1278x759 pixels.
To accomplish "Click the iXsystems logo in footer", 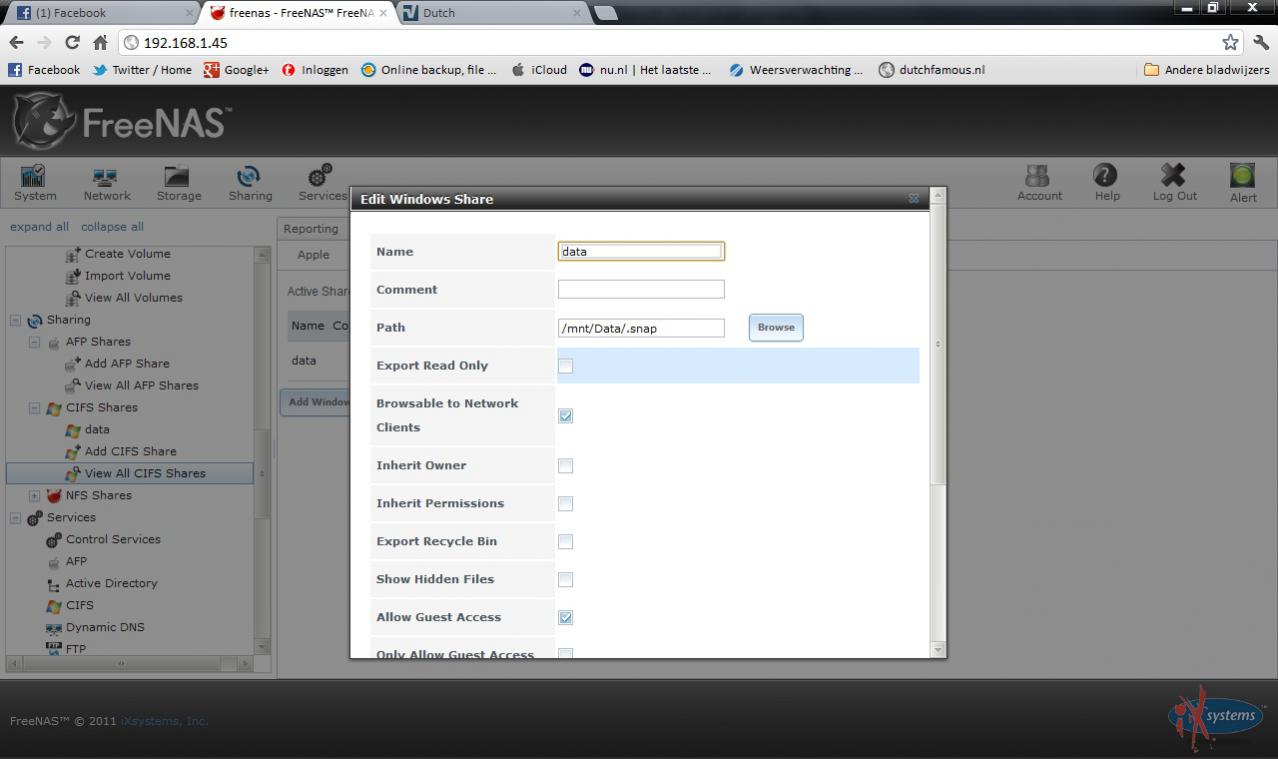I will (x=1215, y=718).
